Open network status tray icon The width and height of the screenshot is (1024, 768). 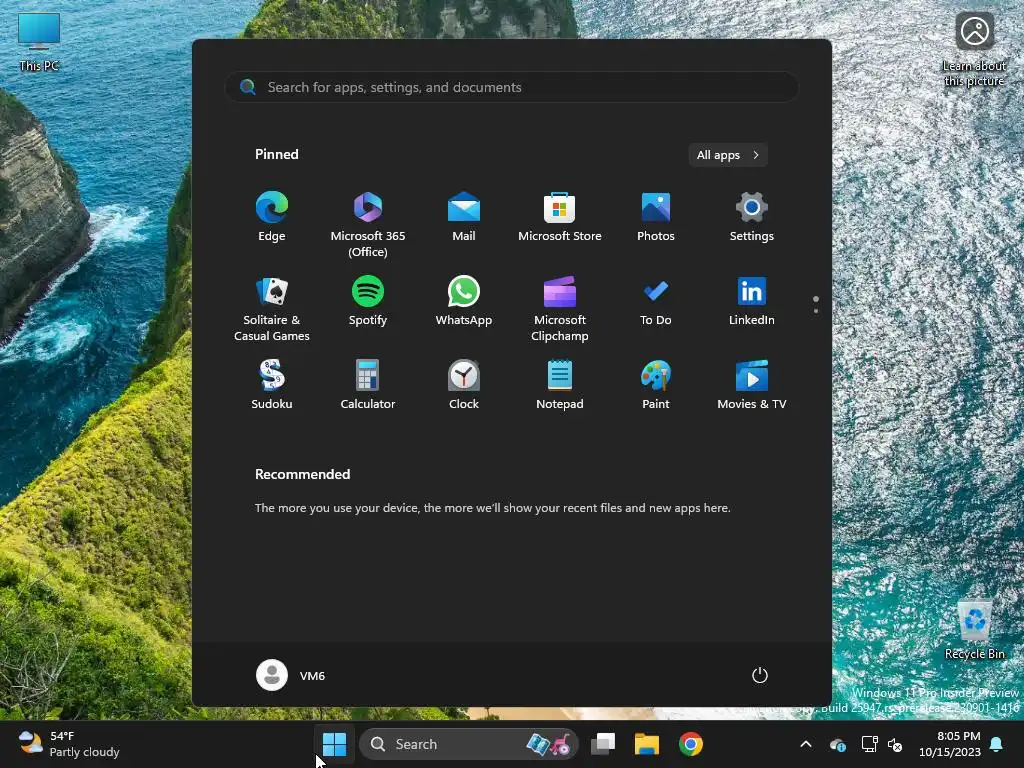coord(869,744)
